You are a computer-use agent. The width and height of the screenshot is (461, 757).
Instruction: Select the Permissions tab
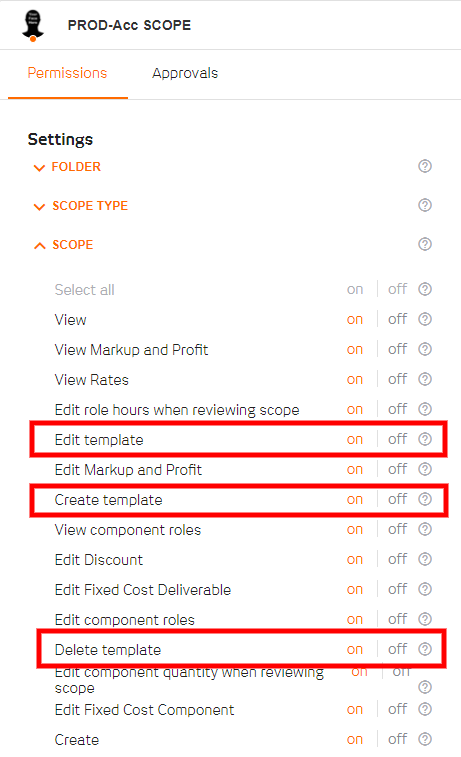point(68,73)
